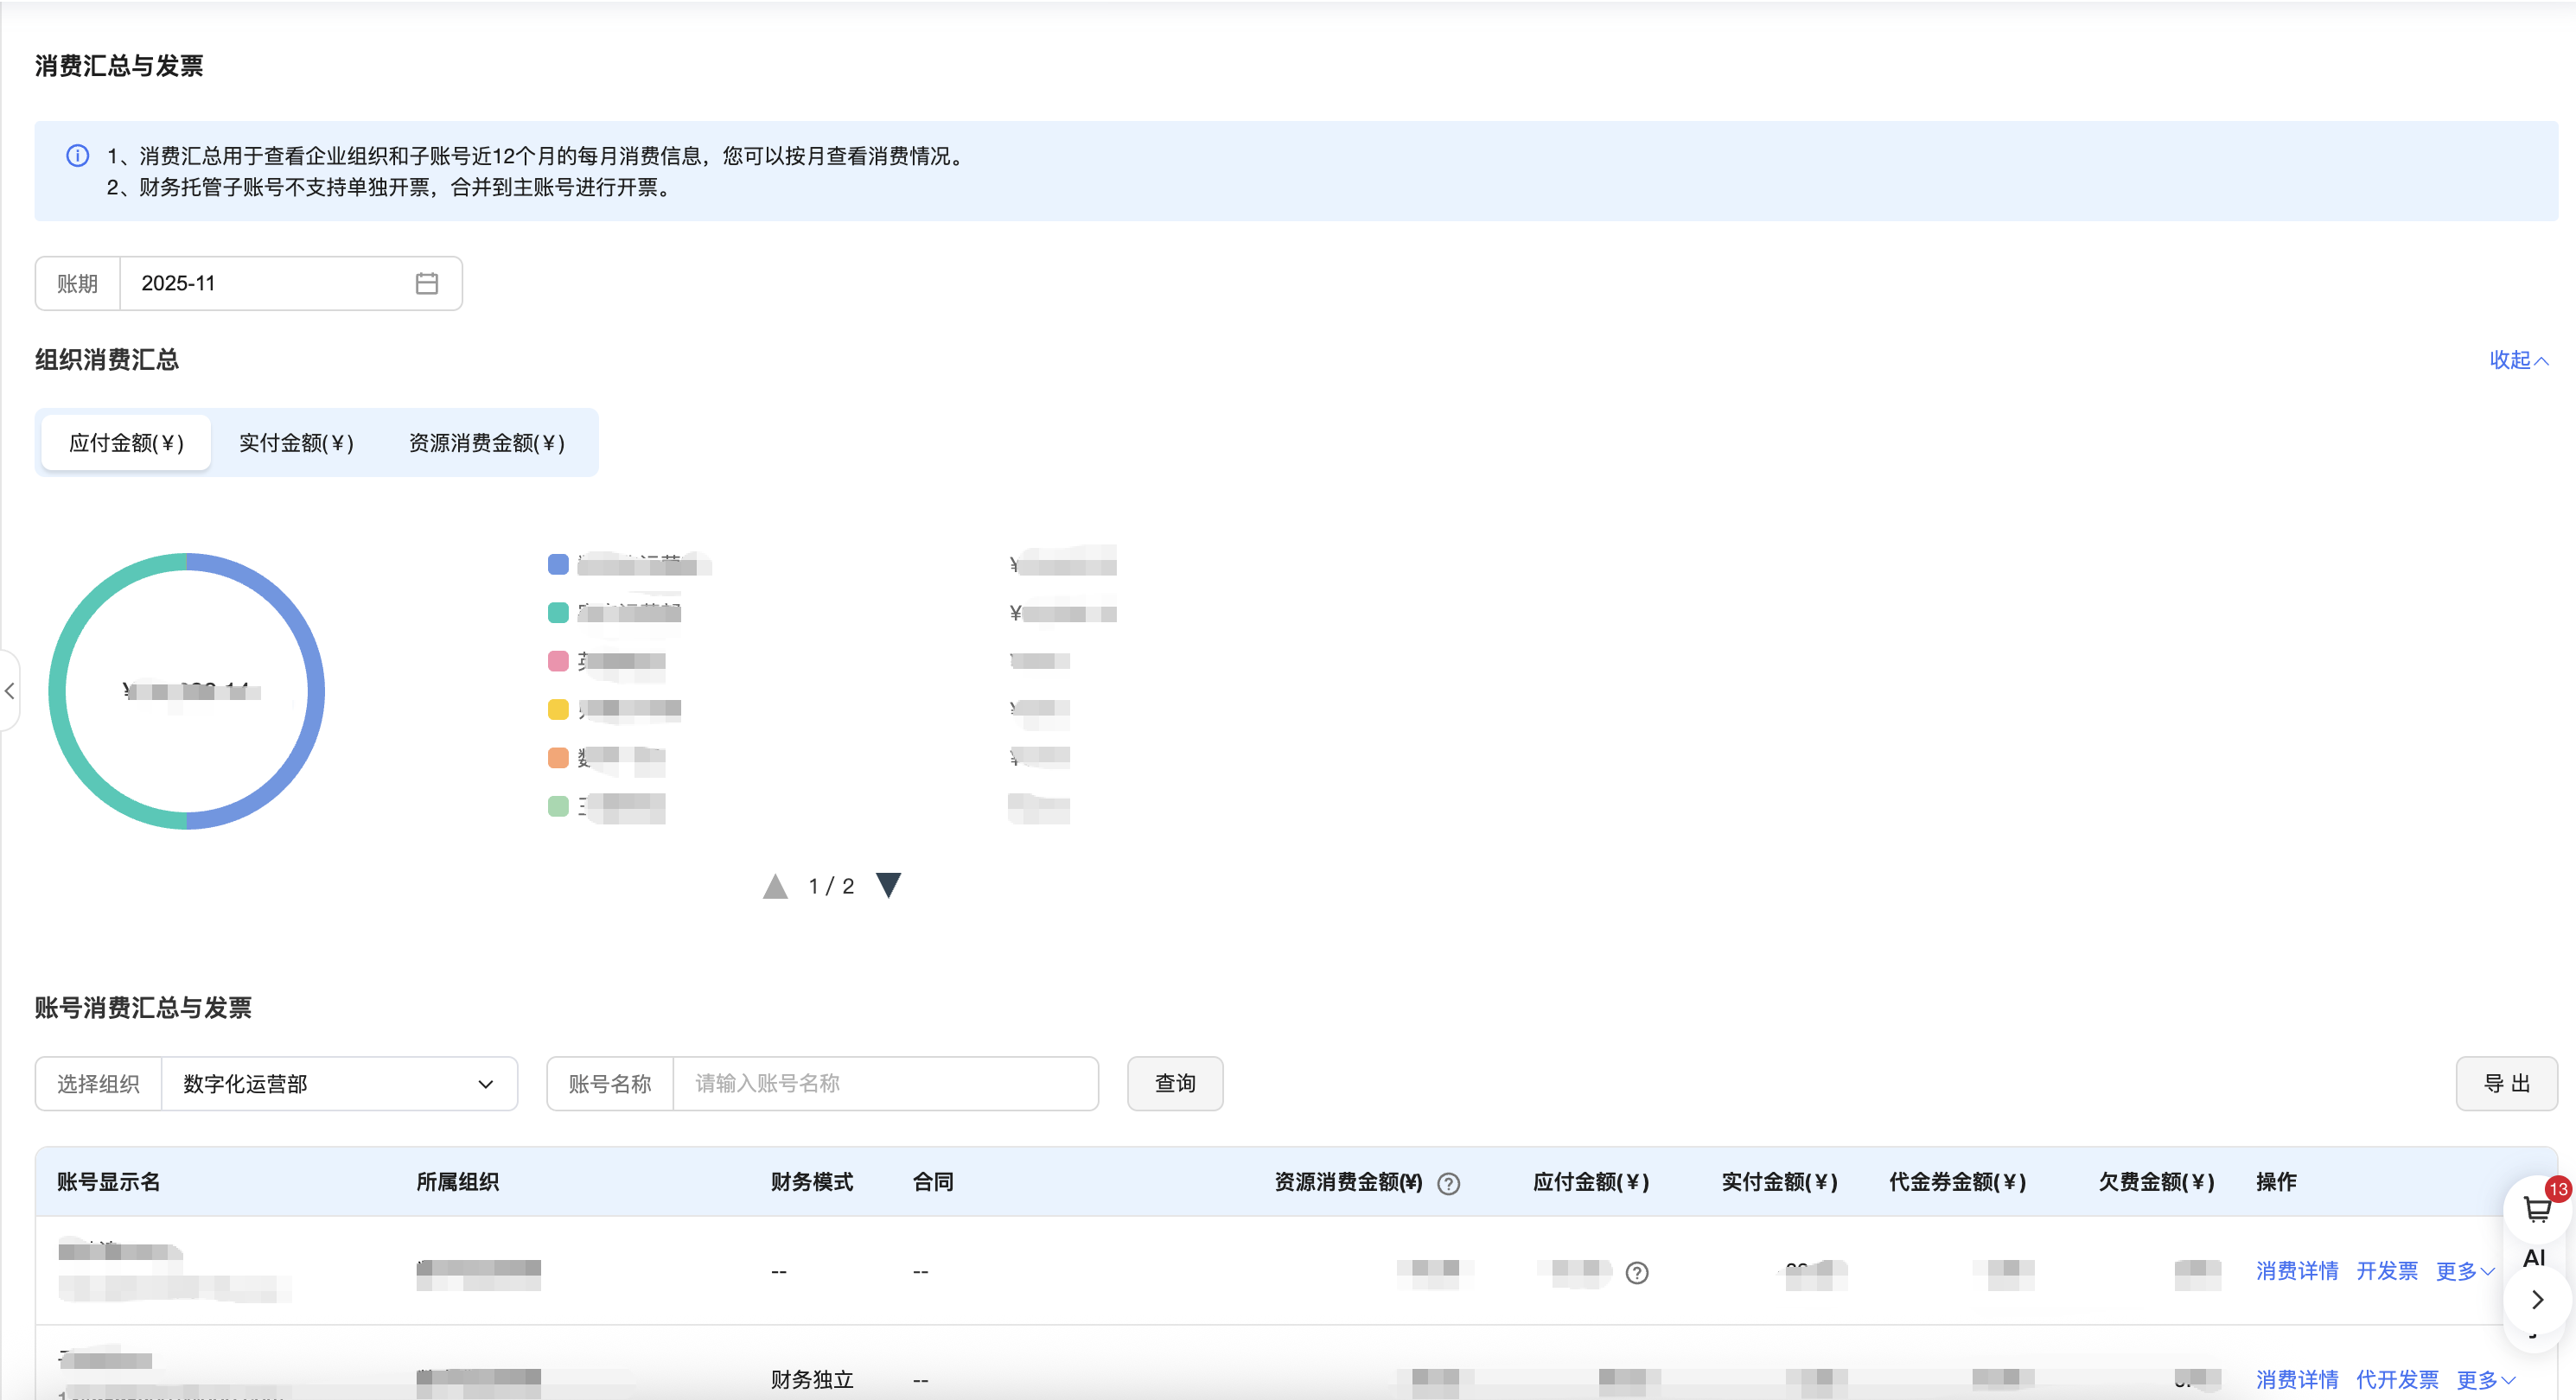Switch to the 资源消费金额(¥) tab
Screen dimensions: 2576x1400
[486, 443]
